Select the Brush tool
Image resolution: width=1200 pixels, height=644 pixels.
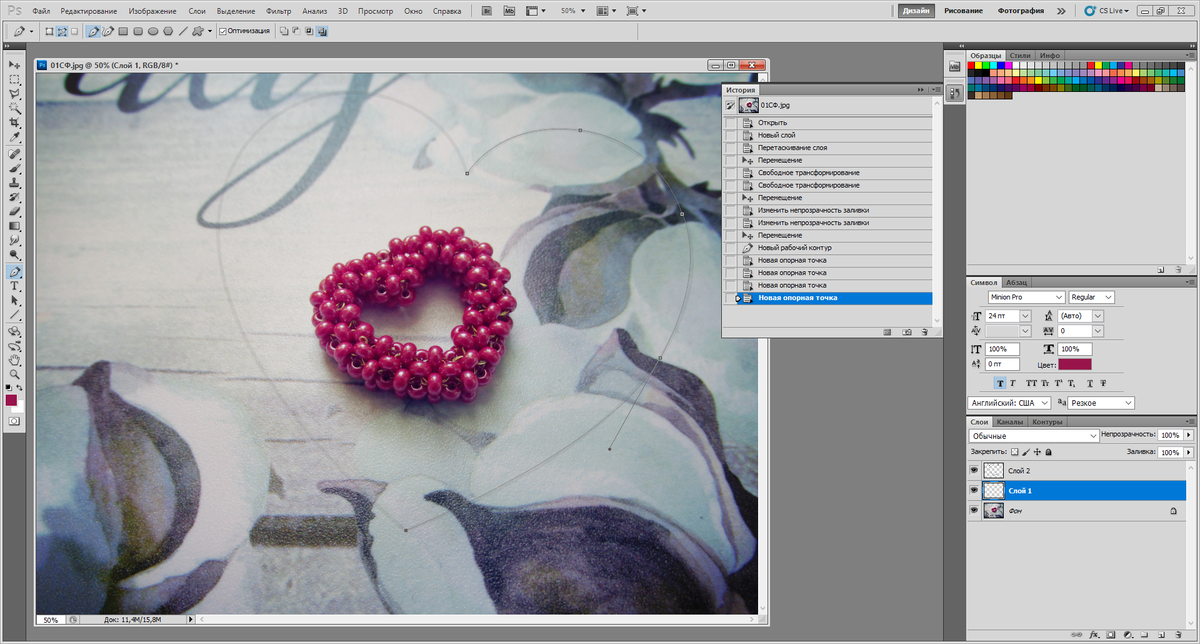(x=14, y=169)
